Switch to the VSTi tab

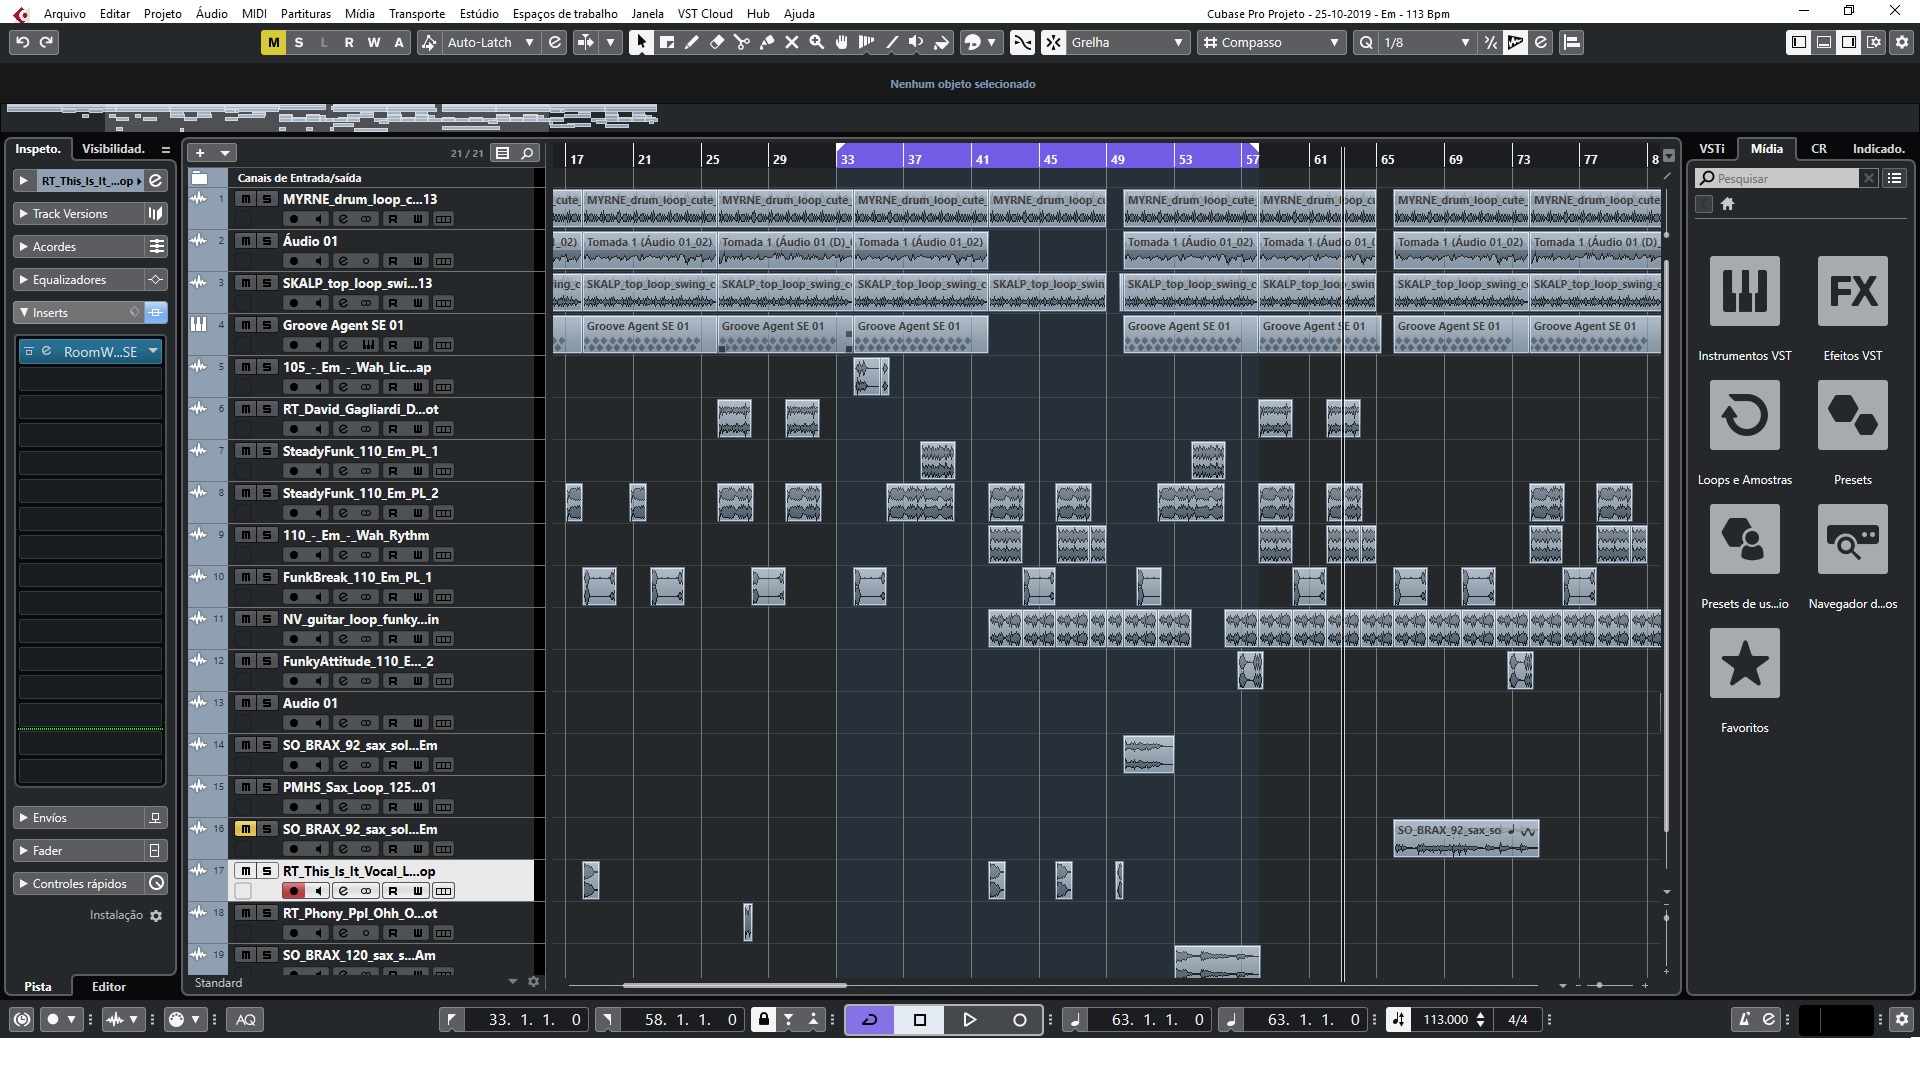tap(1711, 148)
